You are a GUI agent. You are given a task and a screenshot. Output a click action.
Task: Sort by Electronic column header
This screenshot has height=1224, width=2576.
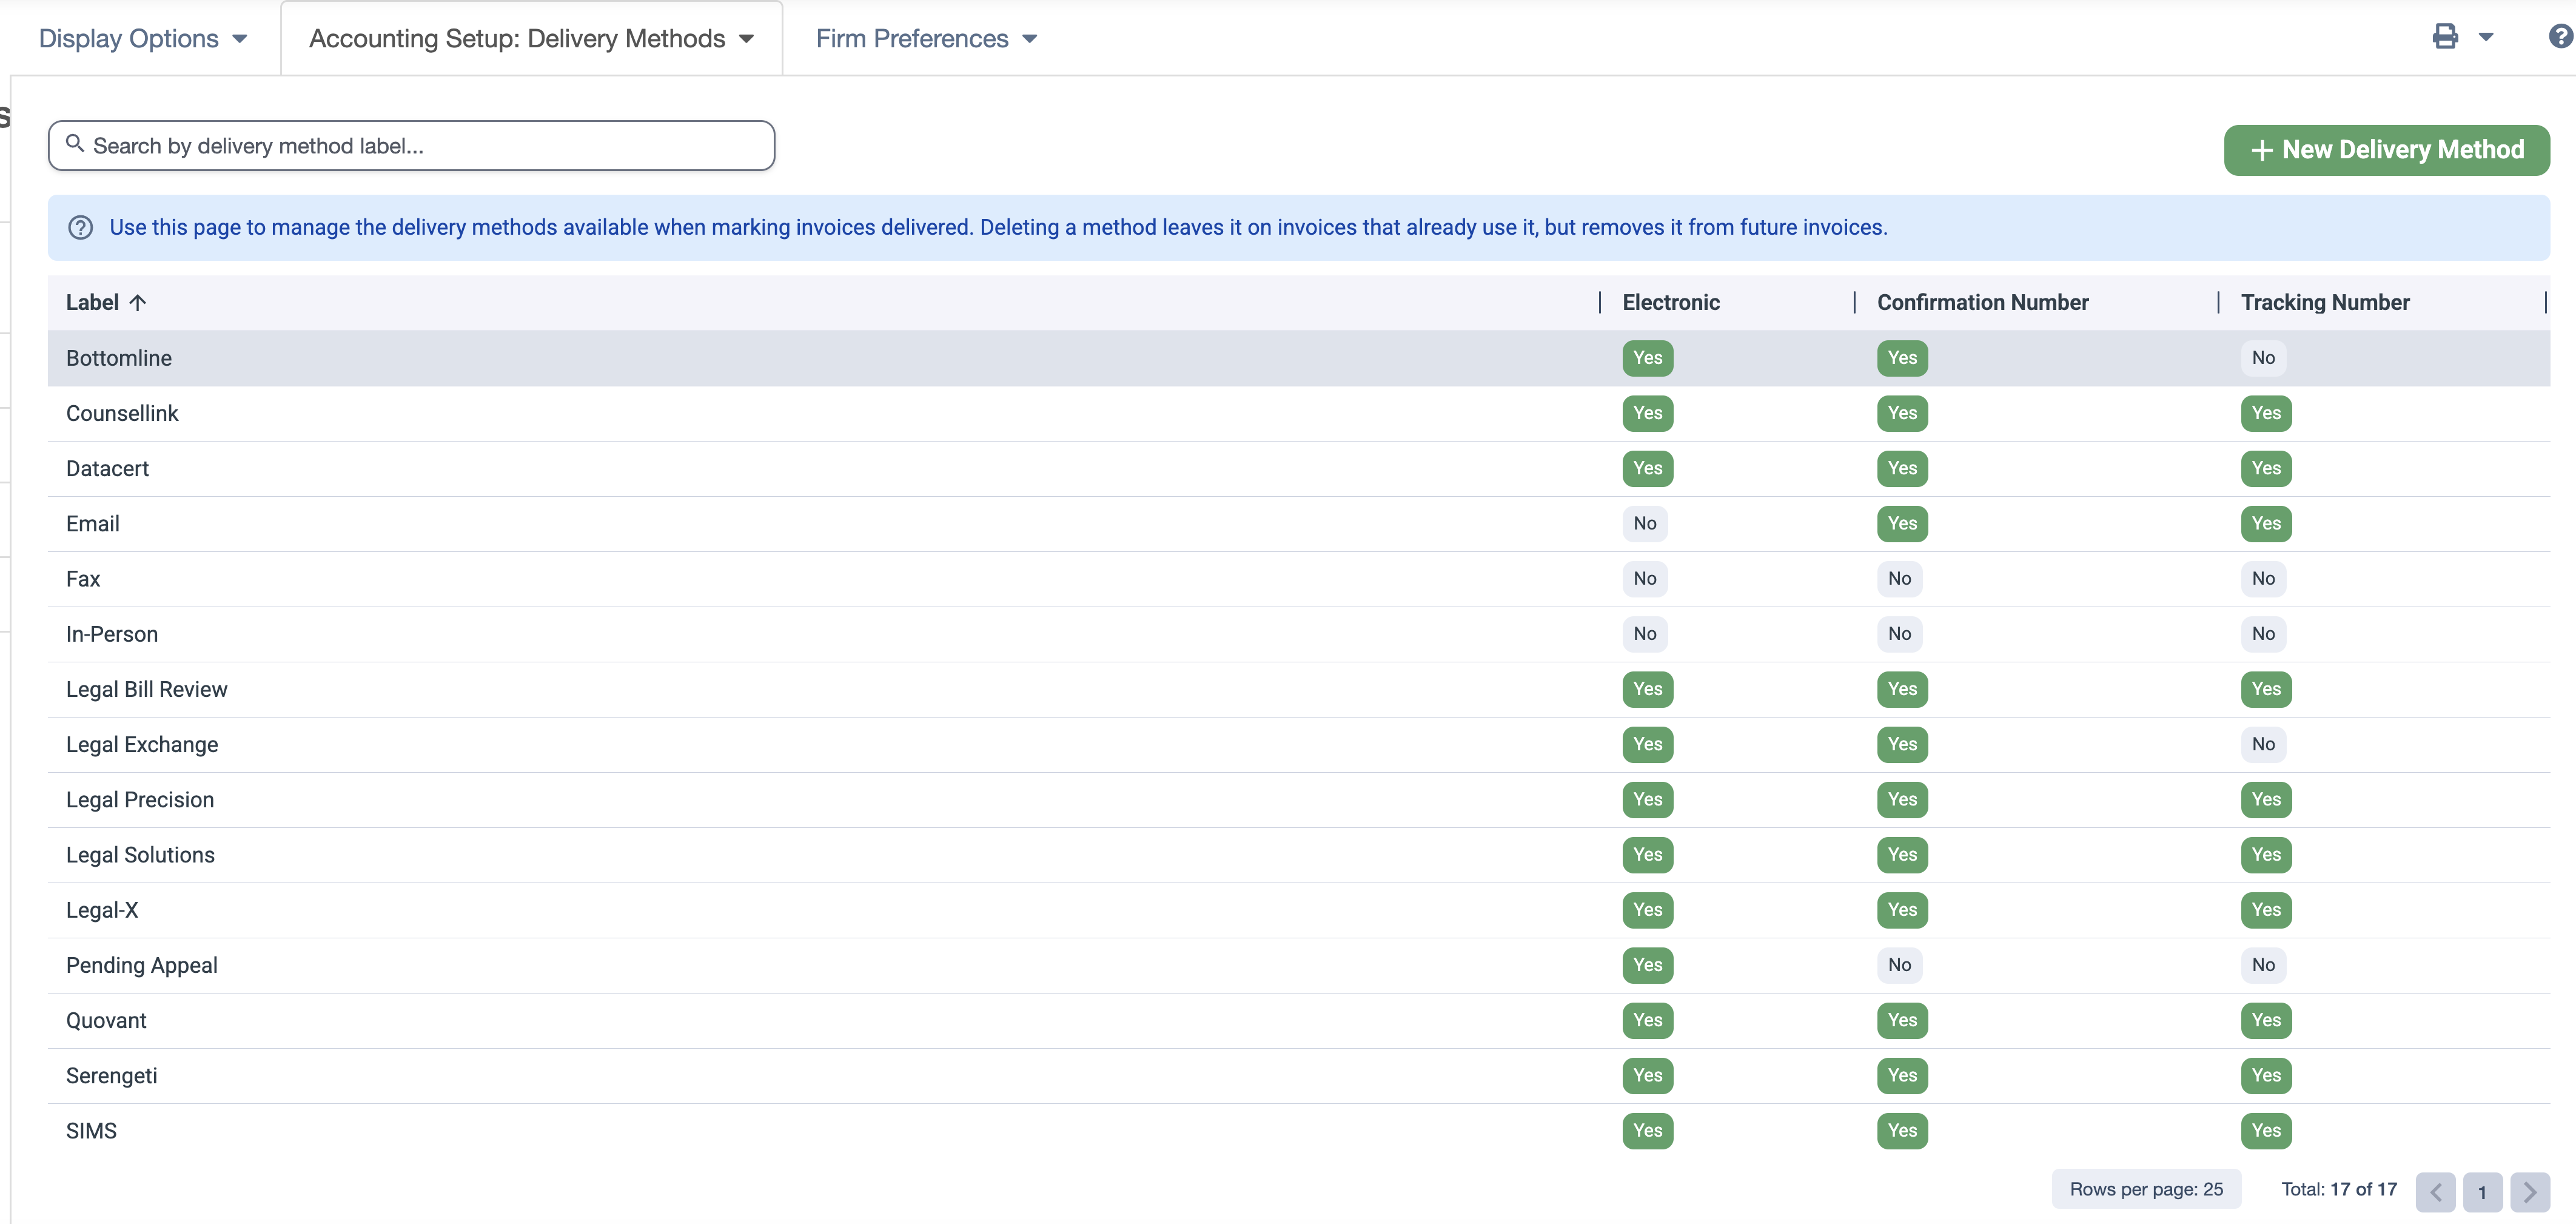coord(1670,302)
